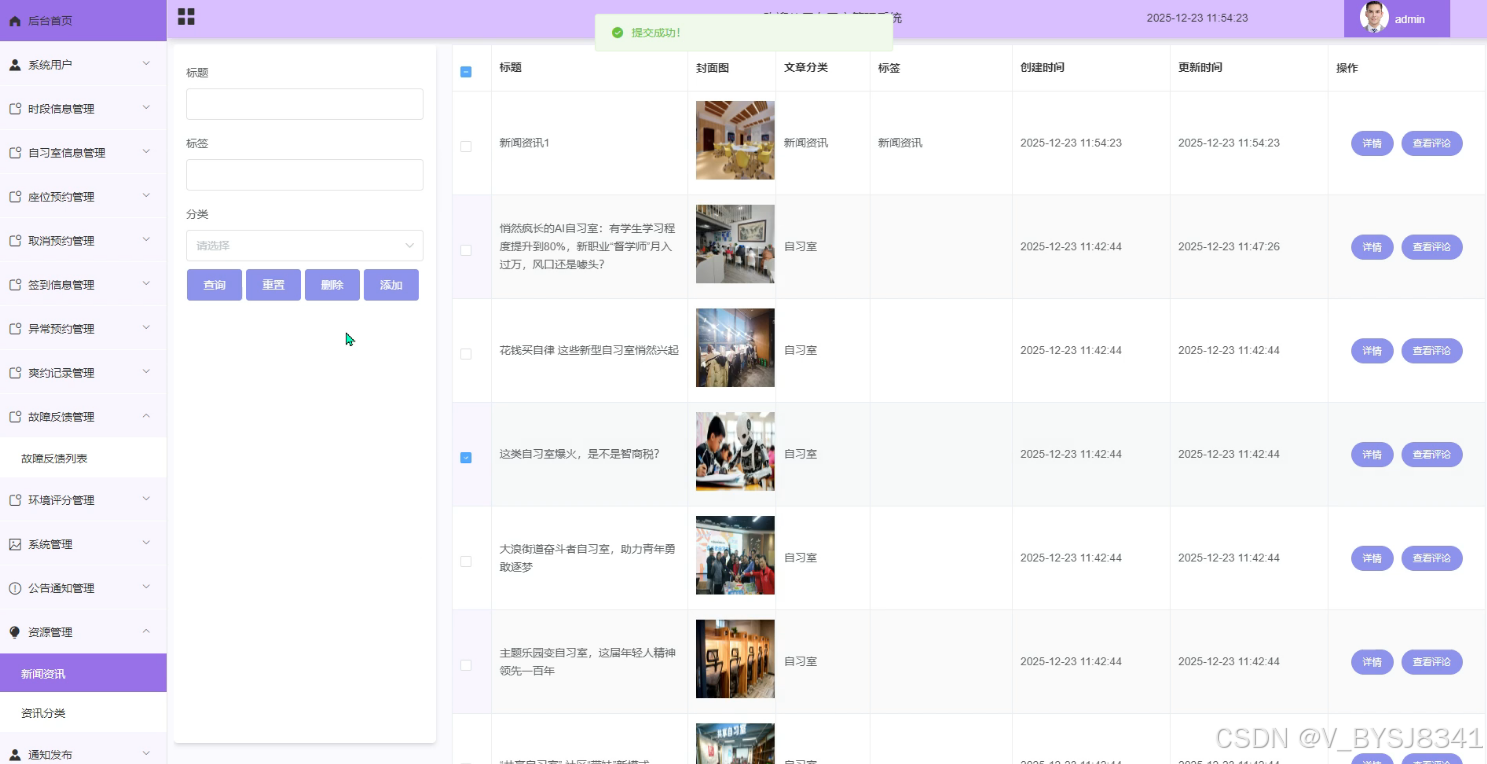1487x764 pixels.
Task: Select the checkbox for 悄然疯长的AI自习室 article
Action: (x=466, y=250)
